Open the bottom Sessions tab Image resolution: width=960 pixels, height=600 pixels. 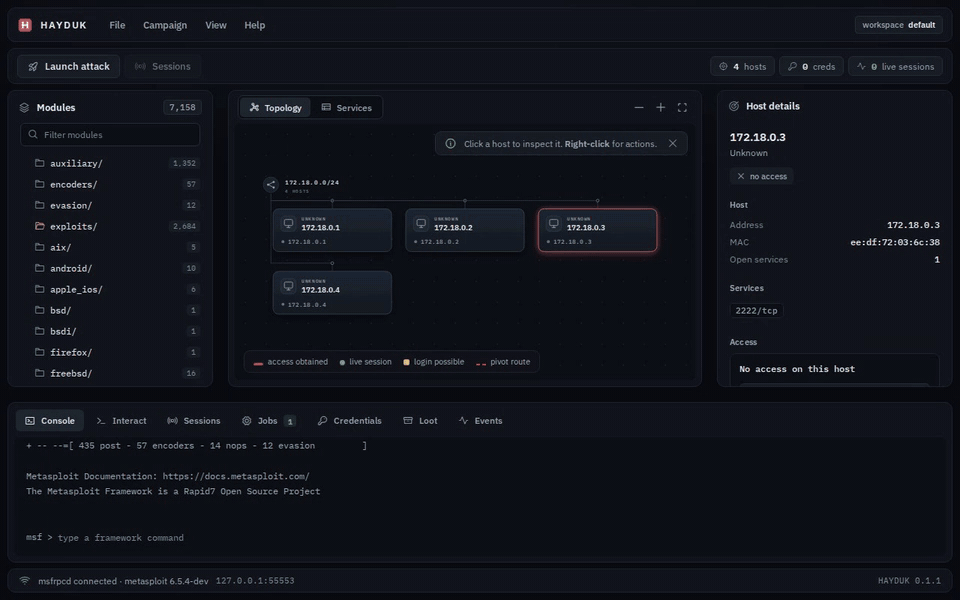pos(193,421)
